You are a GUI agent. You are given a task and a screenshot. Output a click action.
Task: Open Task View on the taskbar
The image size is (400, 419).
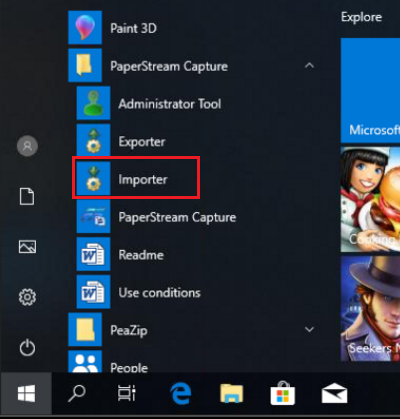[x=127, y=393]
